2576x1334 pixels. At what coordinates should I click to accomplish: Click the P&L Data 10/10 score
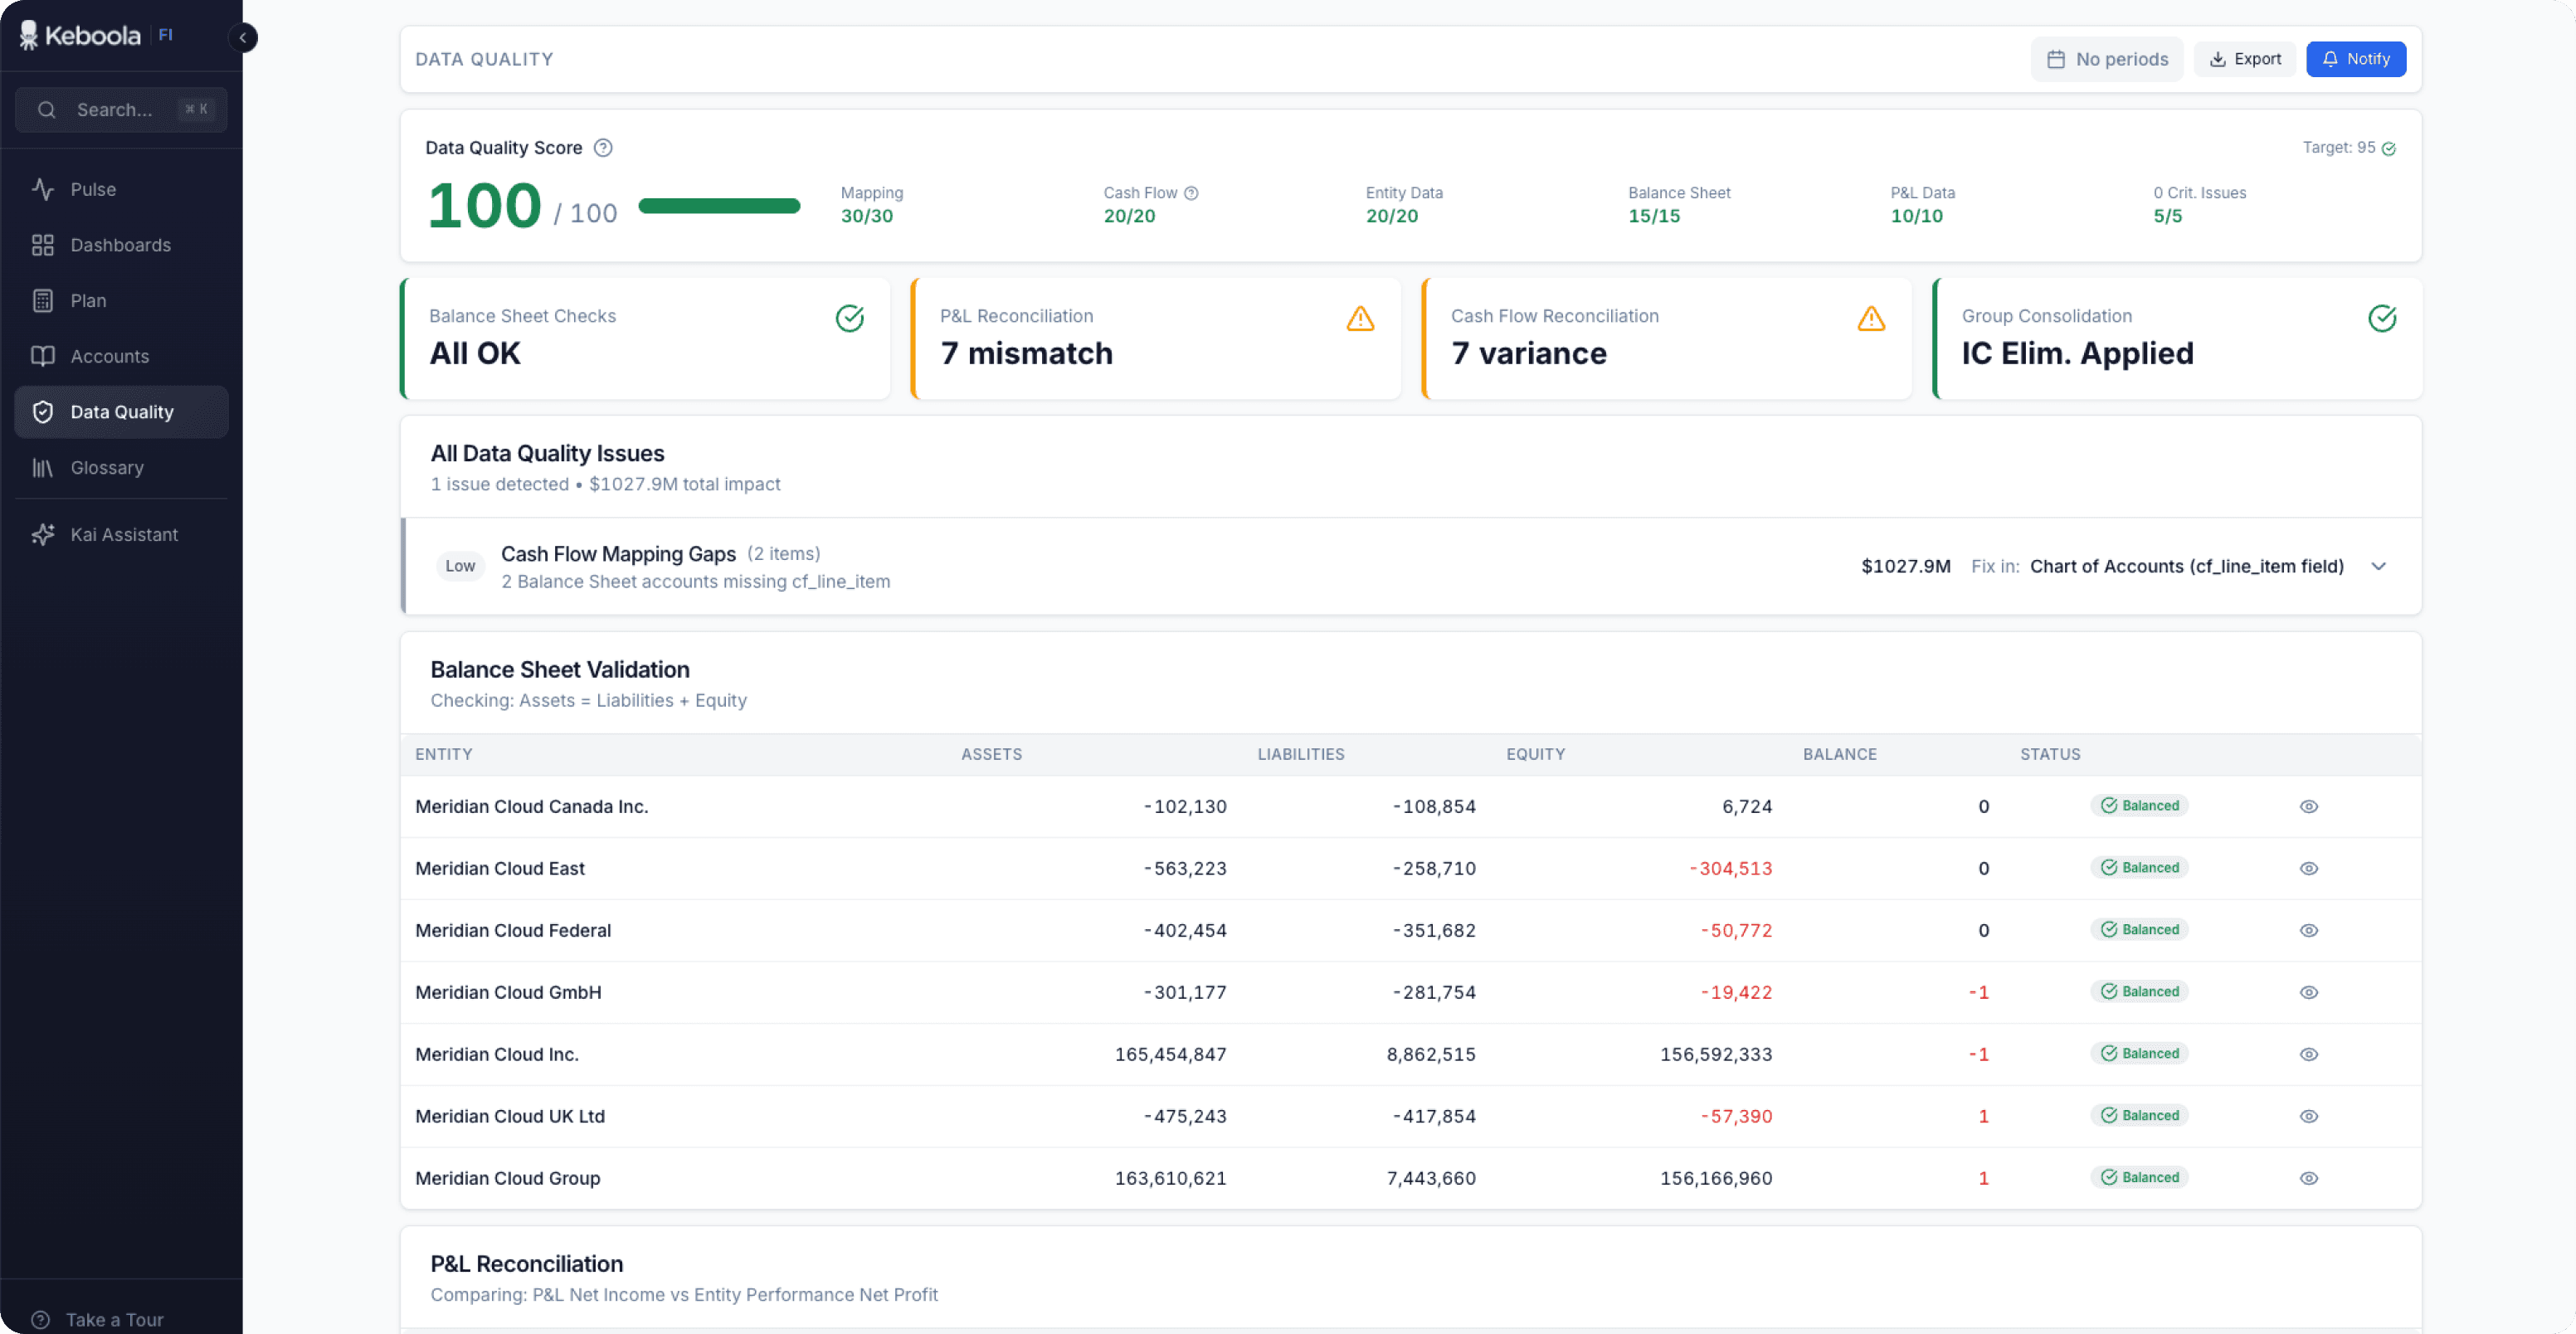click(1922, 205)
